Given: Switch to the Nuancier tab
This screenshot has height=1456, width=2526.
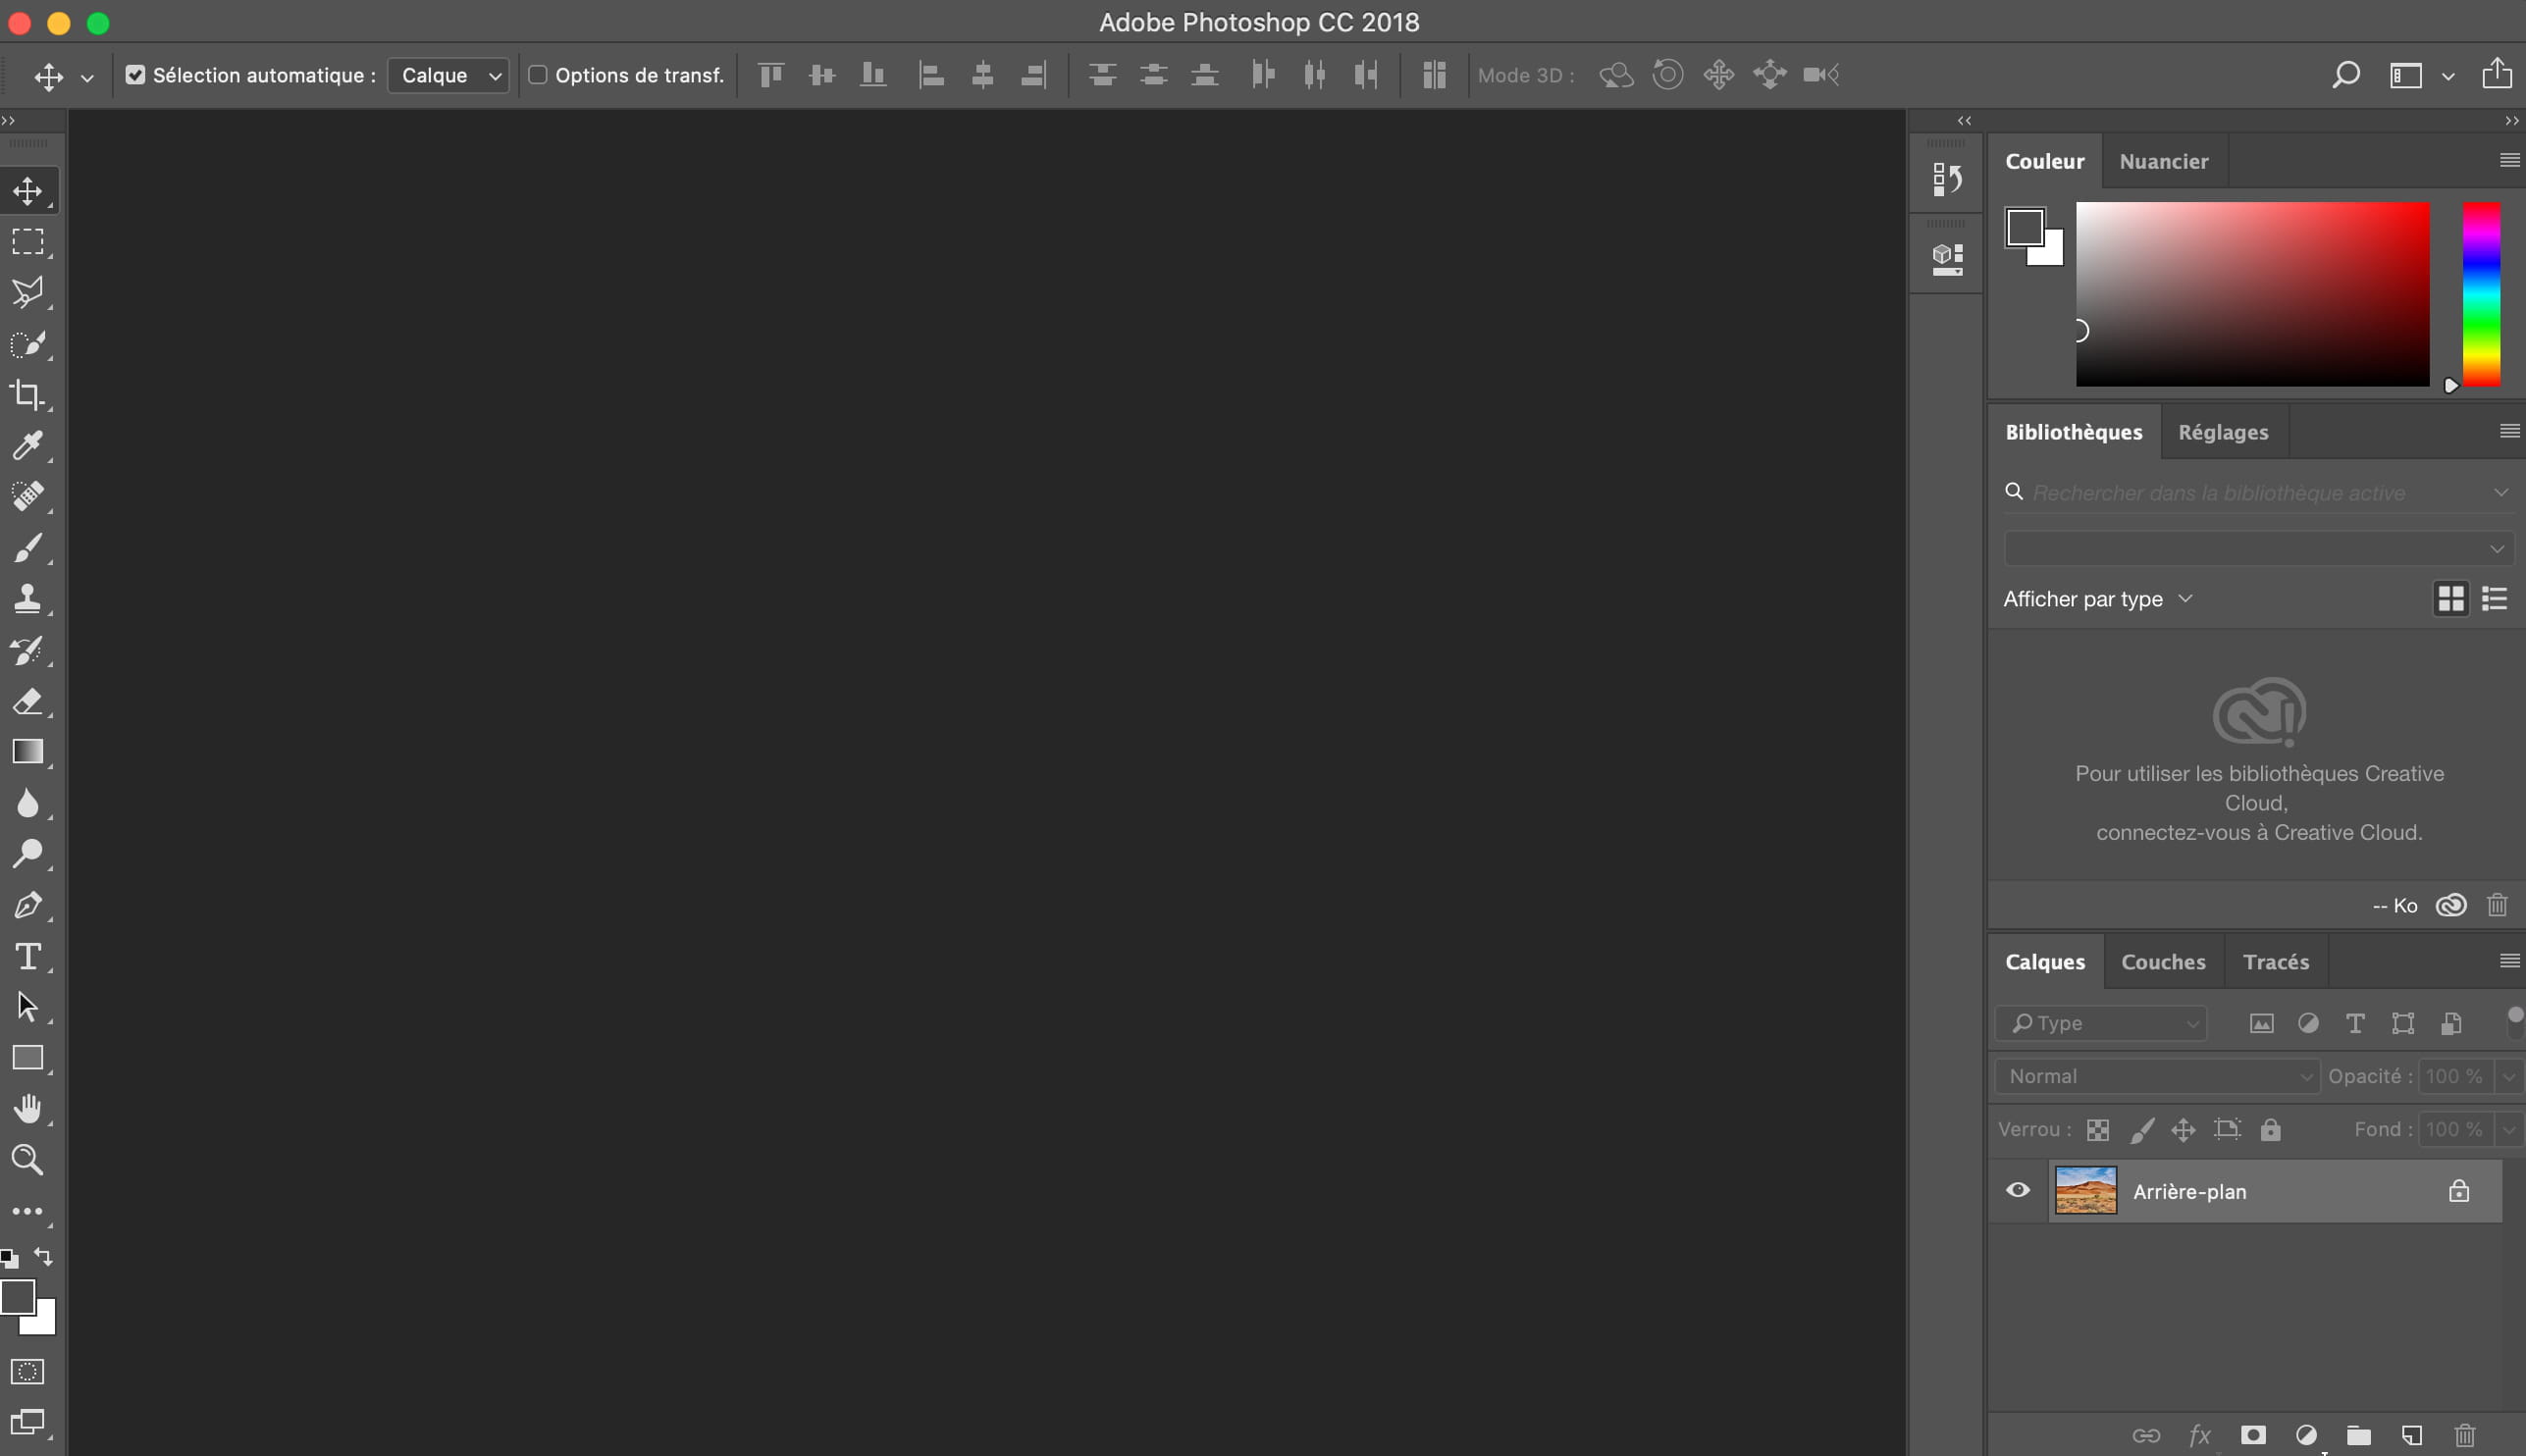Looking at the screenshot, I should click(2164, 160).
